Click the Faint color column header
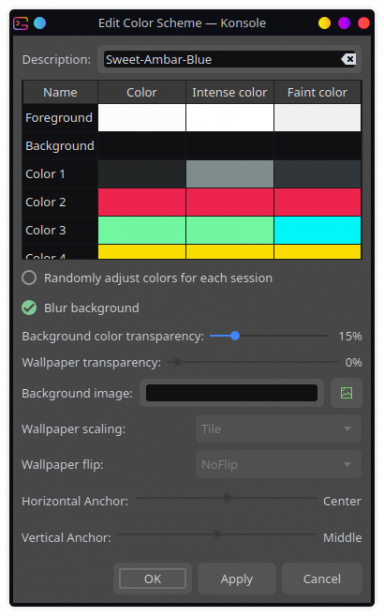 317,92
